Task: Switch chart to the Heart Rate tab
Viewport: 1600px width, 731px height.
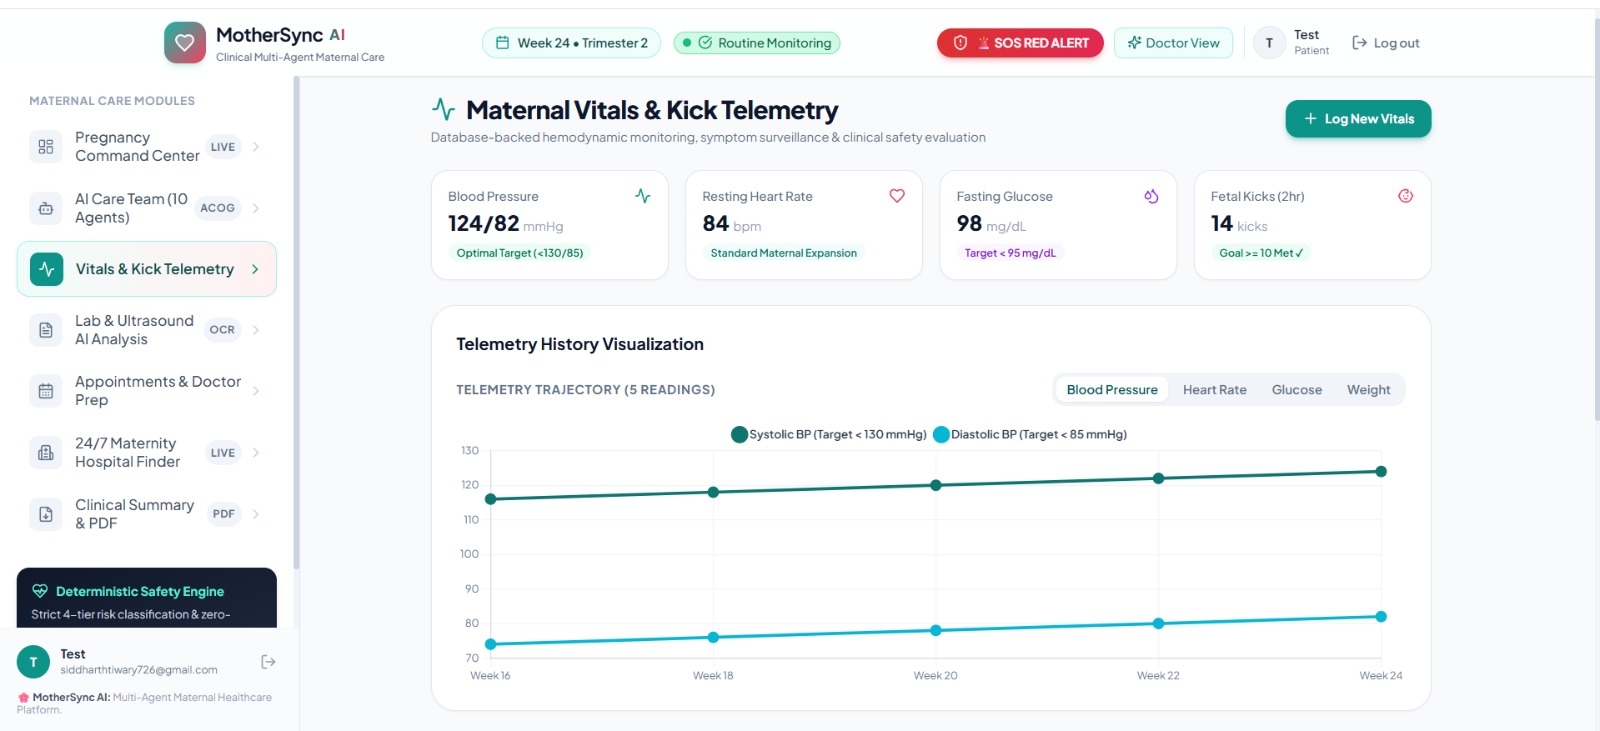Action: click(1214, 390)
